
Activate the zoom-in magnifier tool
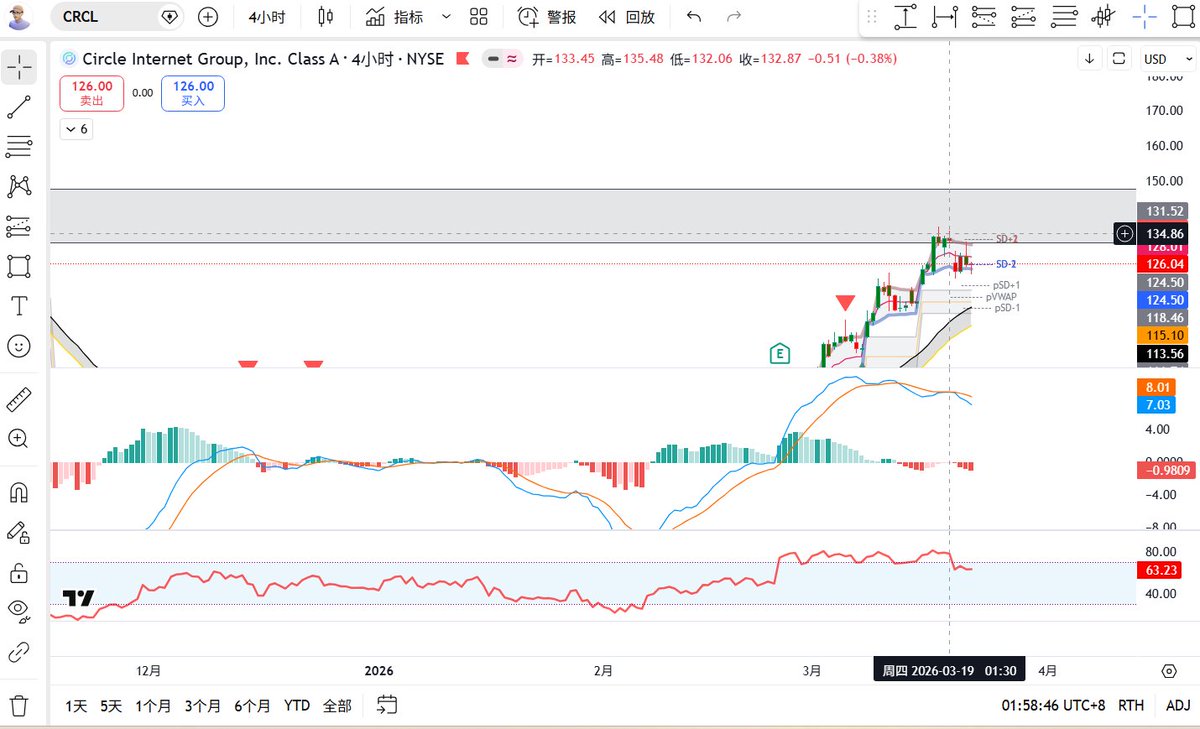(x=18, y=438)
